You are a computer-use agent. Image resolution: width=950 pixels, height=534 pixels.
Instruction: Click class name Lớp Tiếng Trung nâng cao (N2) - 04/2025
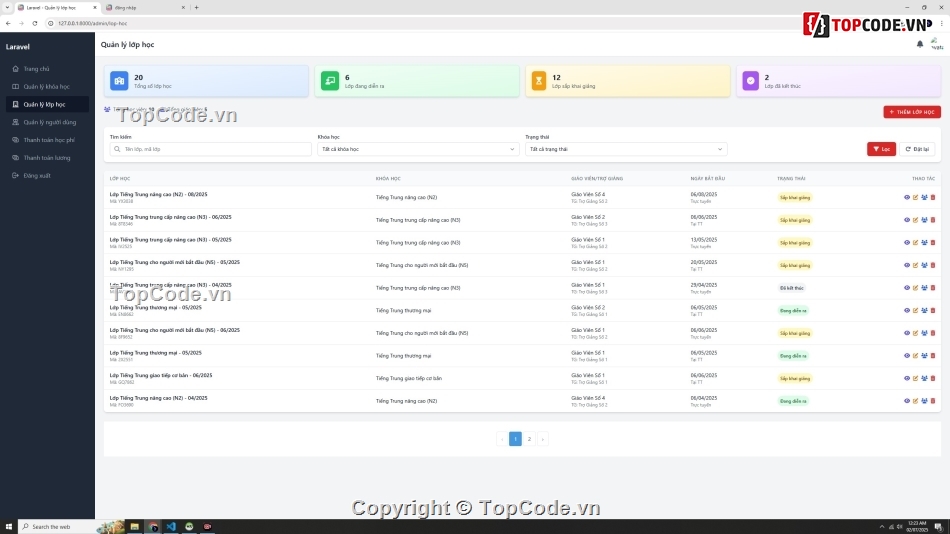point(158,398)
